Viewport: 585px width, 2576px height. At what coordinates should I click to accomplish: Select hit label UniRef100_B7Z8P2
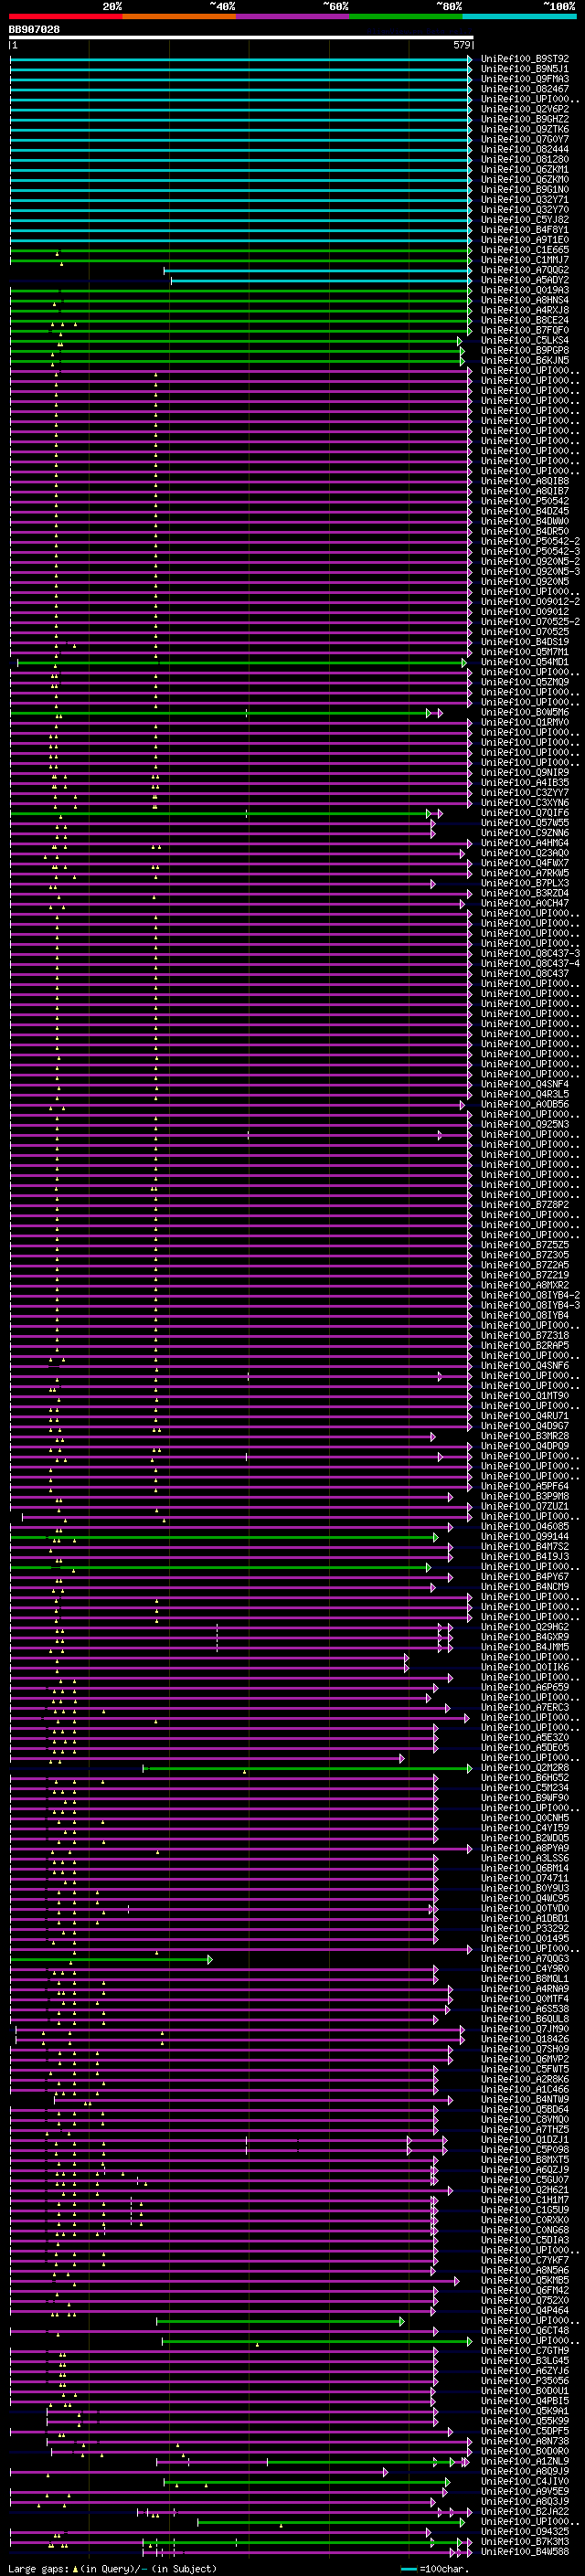click(525, 1205)
